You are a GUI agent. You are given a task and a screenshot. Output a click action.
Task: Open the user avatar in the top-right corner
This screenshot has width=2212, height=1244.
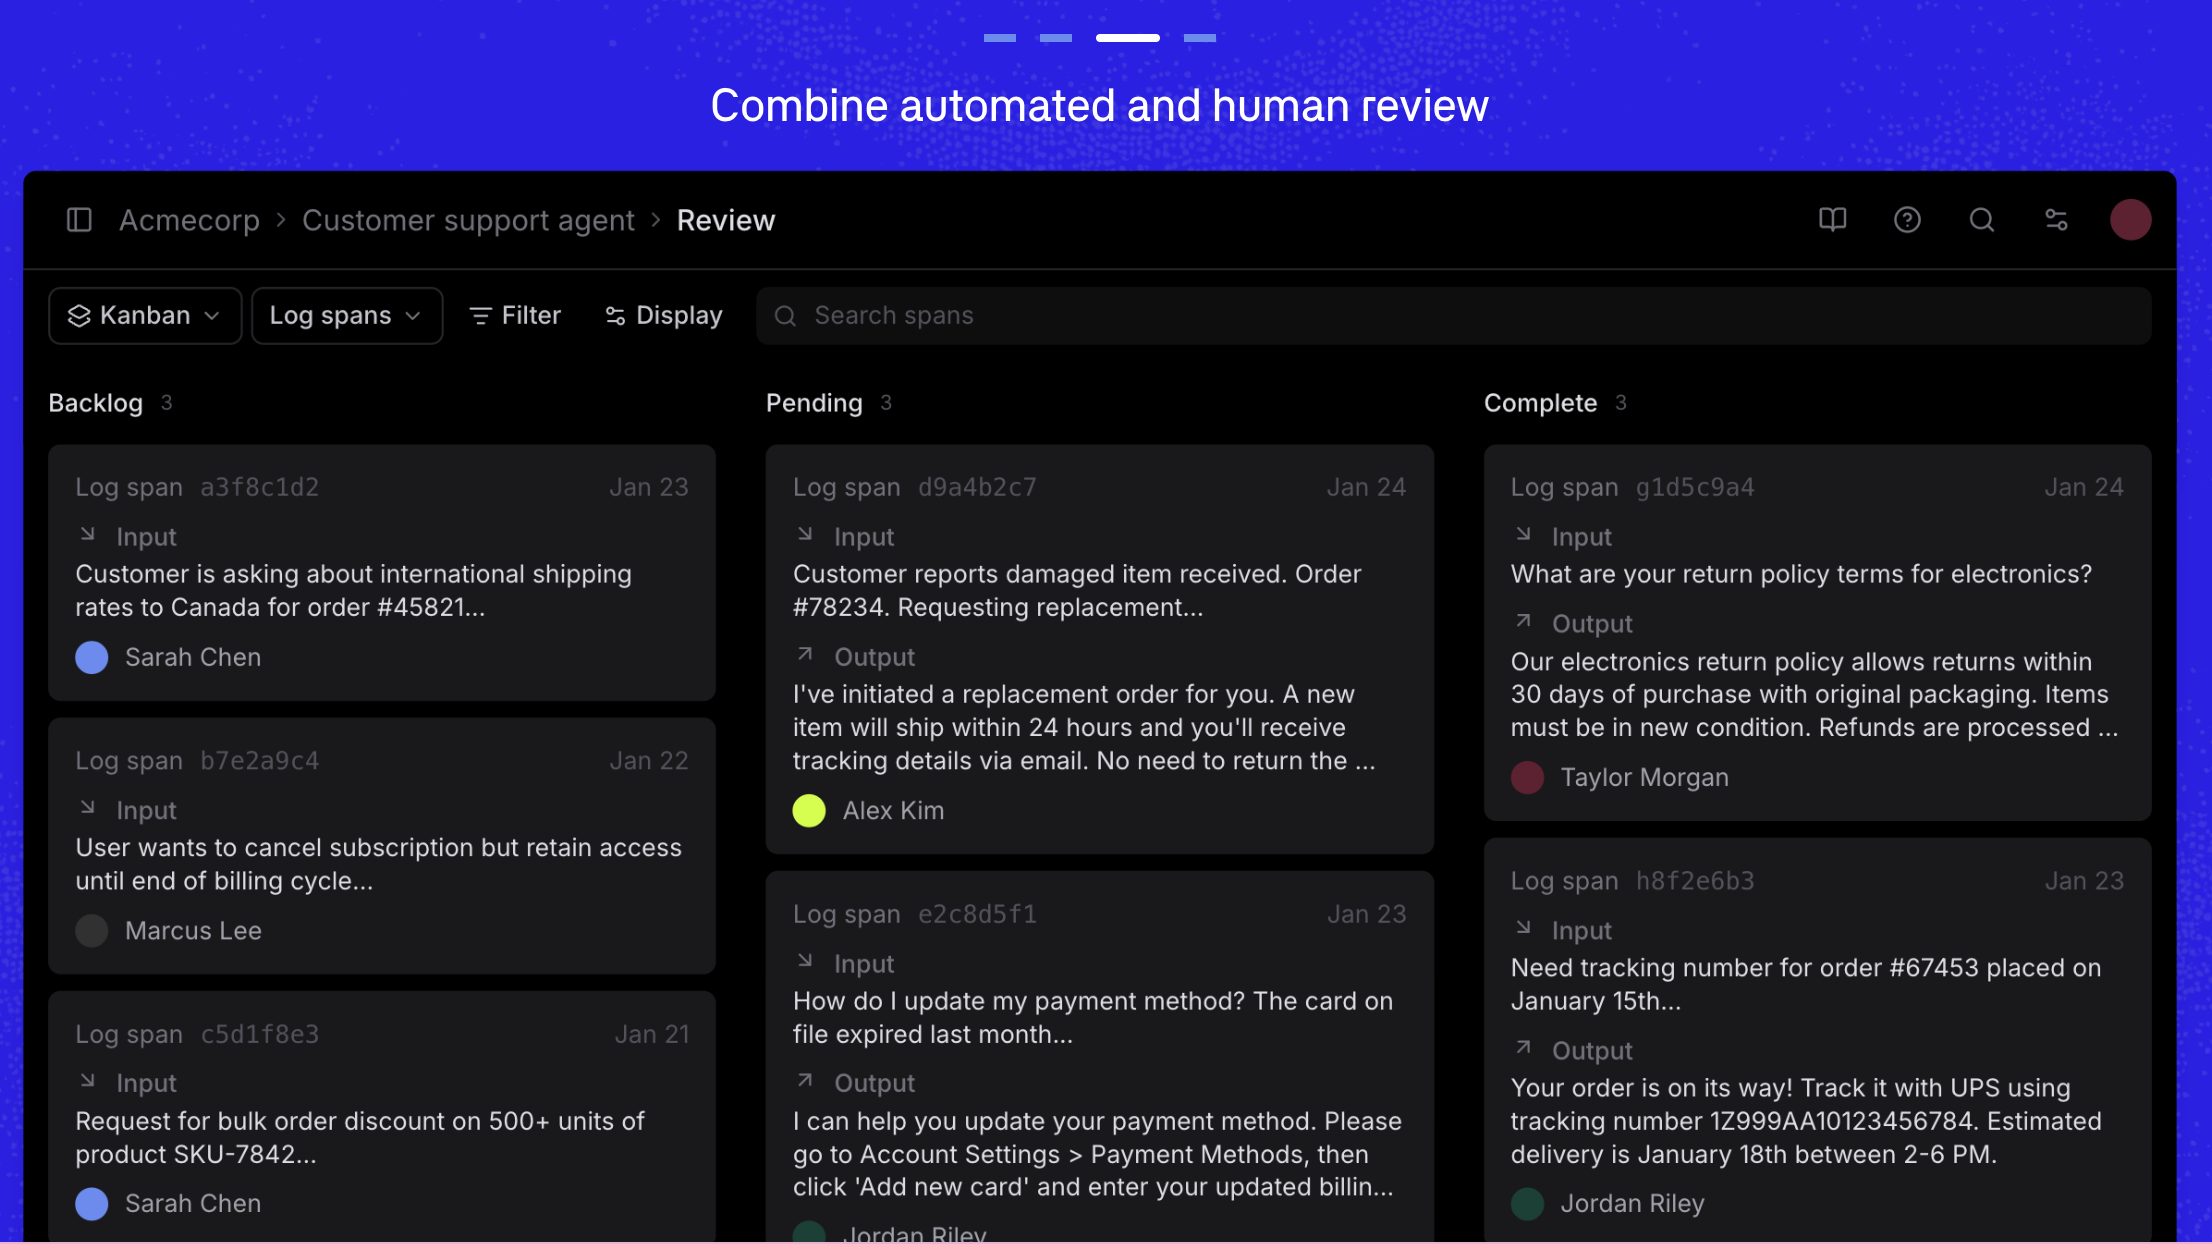pyautogui.click(x=2130, y=220)
